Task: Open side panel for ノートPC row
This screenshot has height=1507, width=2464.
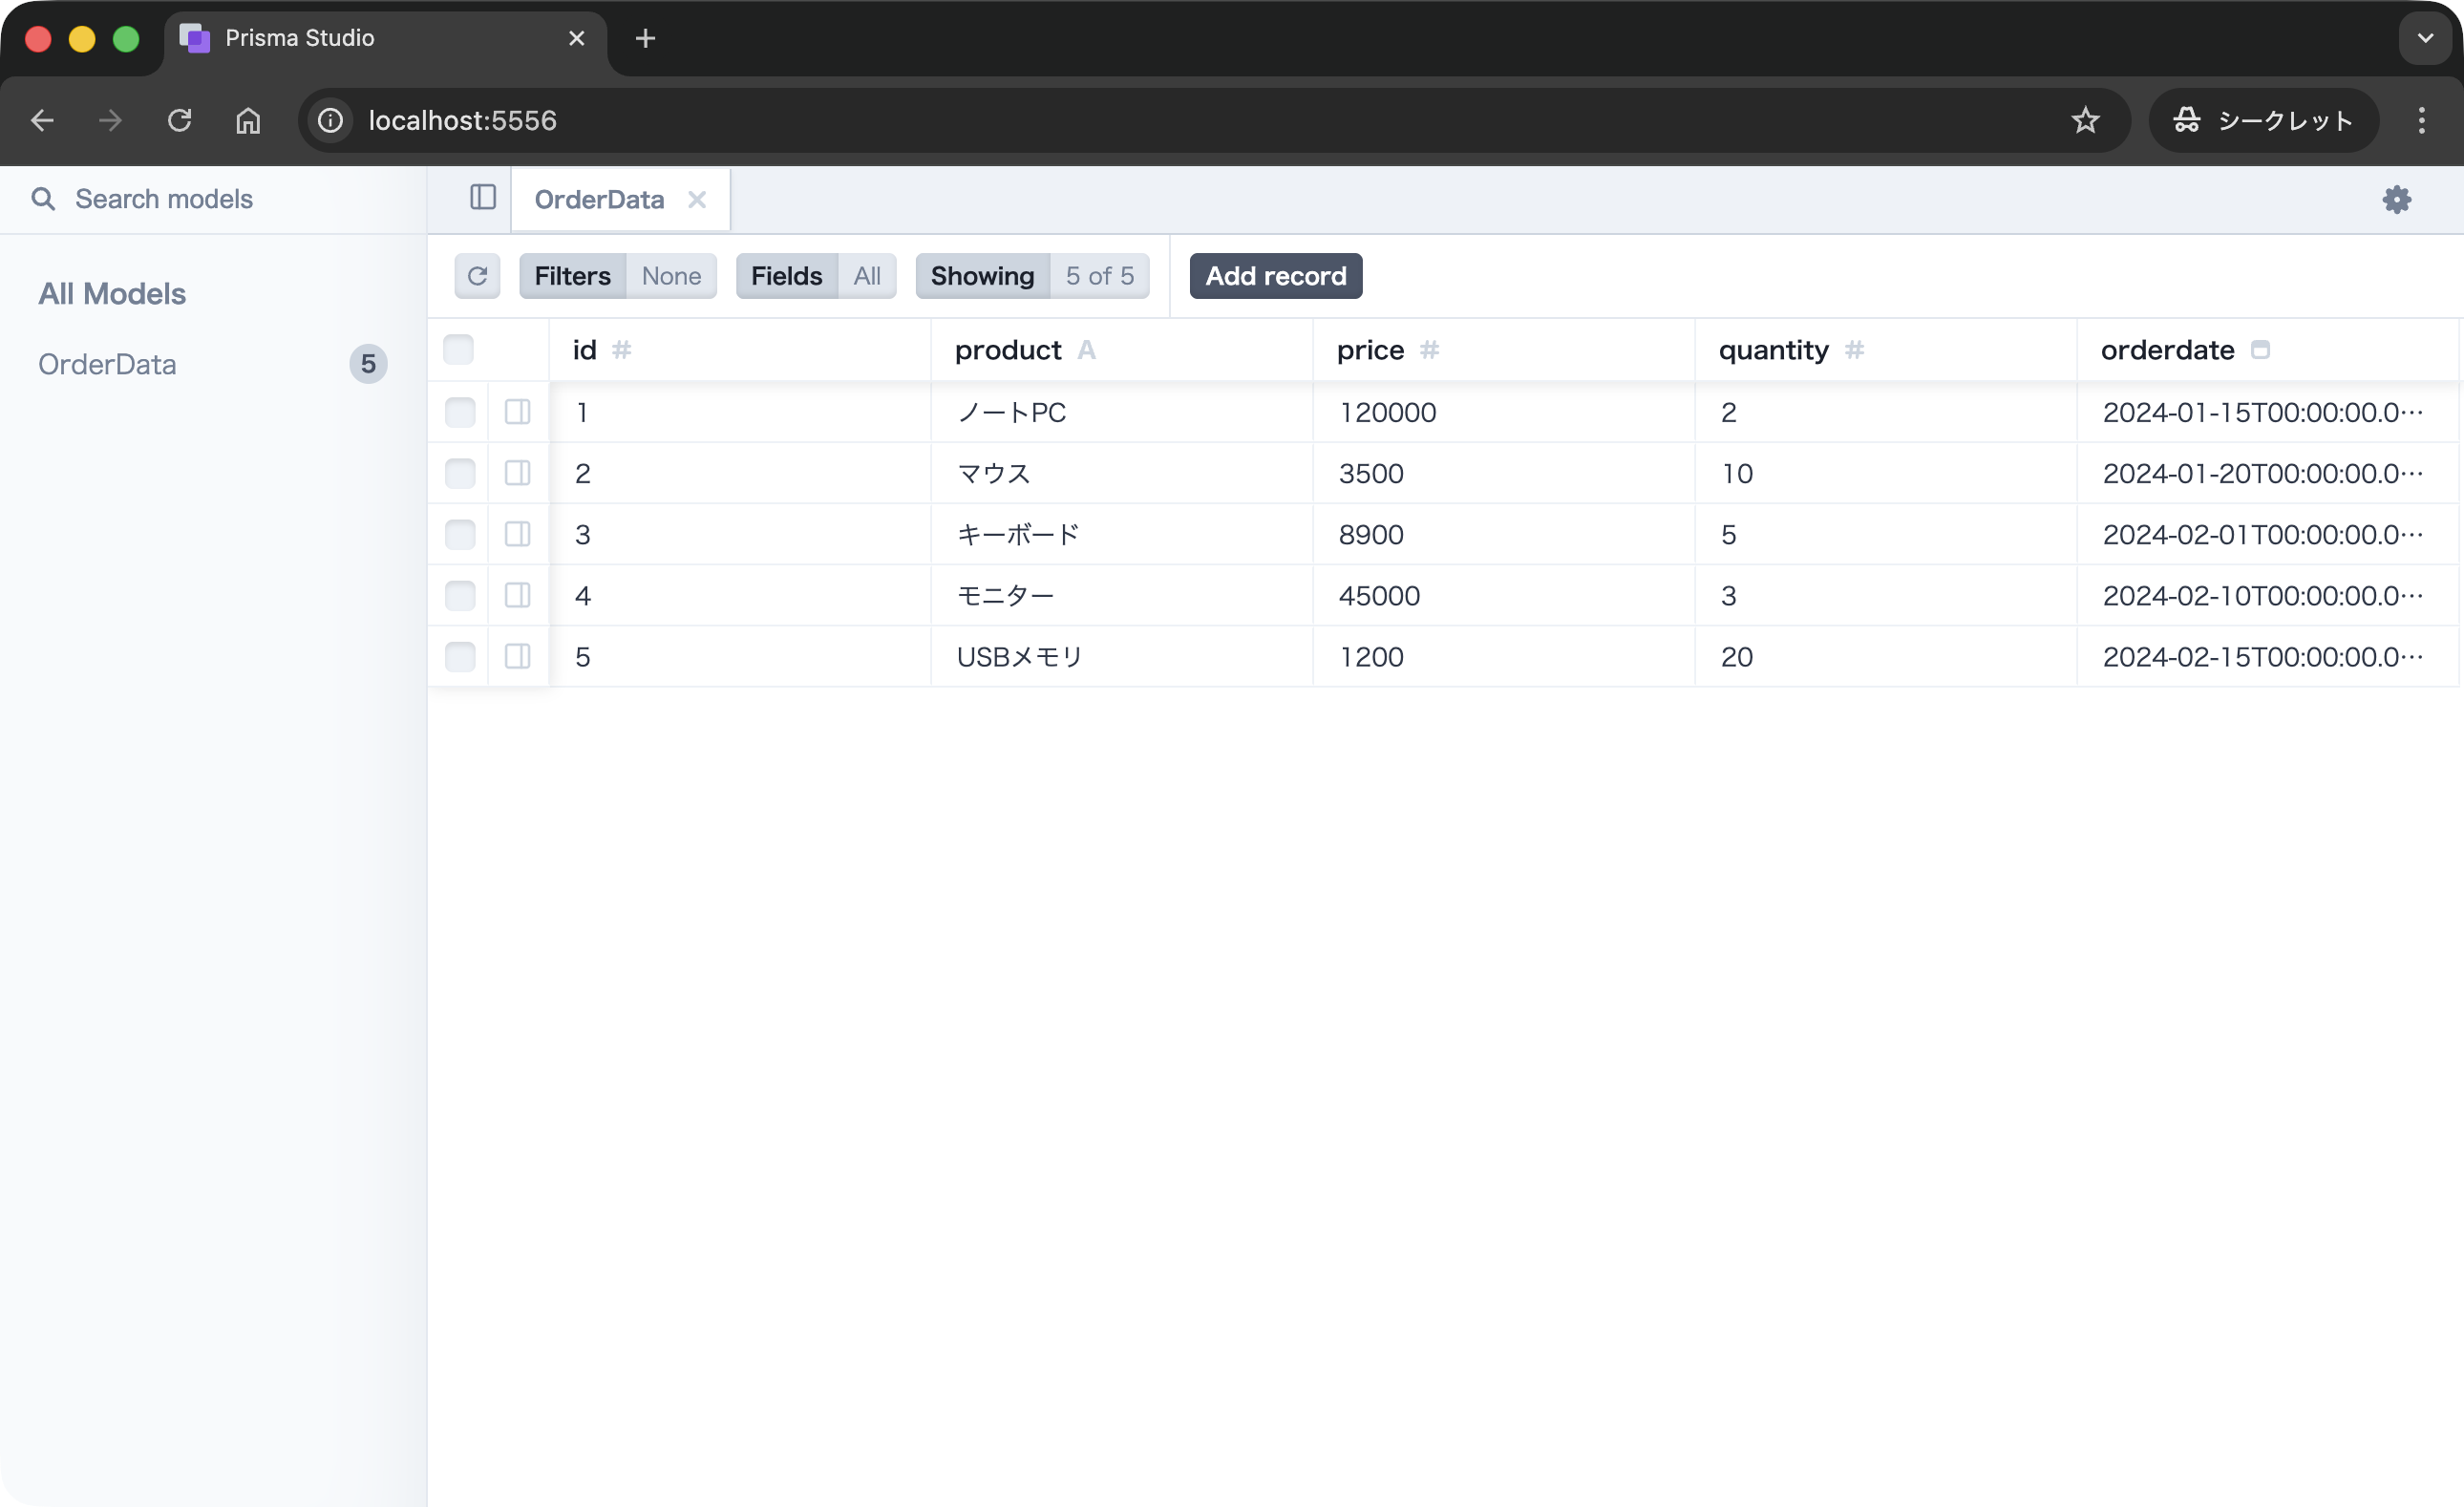Action: (517, 412)
